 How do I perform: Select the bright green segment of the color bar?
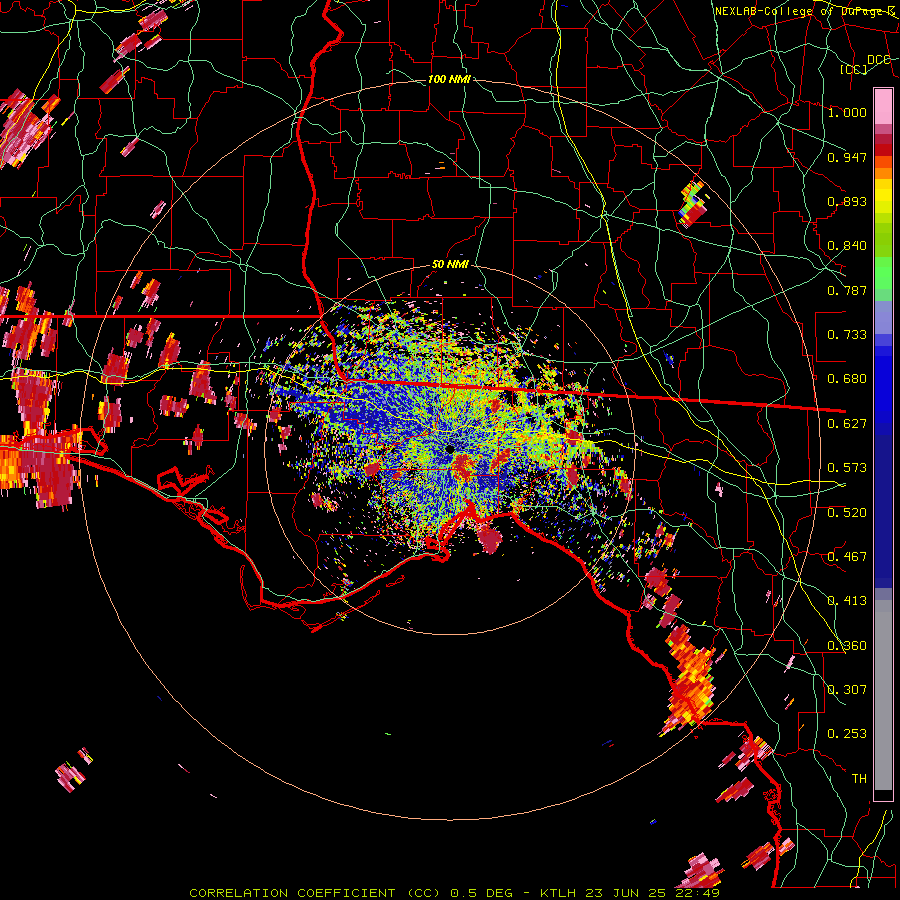(x=883, y=273)
